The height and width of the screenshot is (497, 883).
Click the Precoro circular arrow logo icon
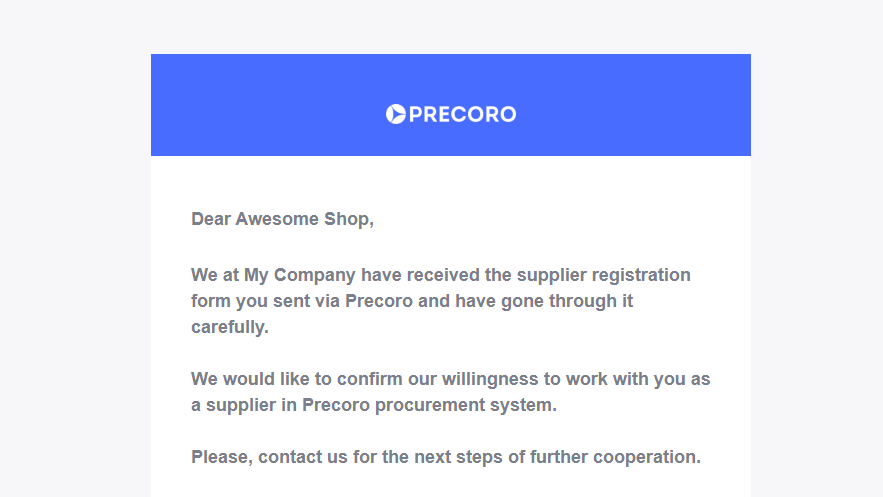click(395, 114)
